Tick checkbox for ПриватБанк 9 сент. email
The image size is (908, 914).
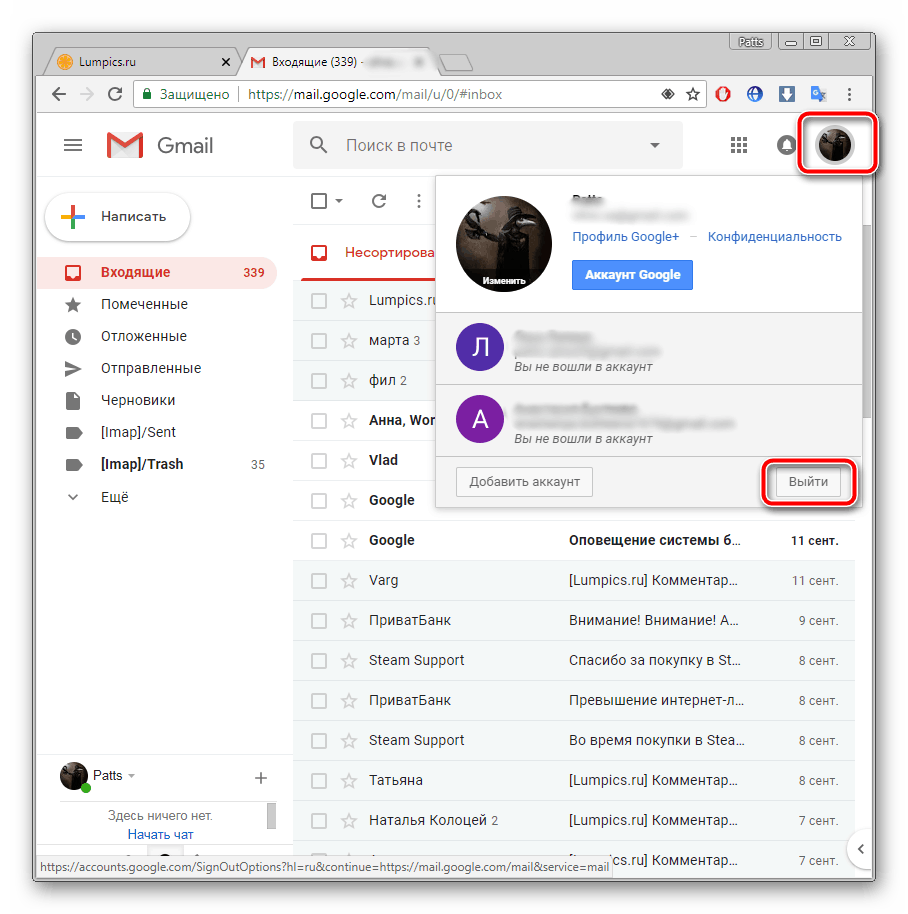coord(319,621)
